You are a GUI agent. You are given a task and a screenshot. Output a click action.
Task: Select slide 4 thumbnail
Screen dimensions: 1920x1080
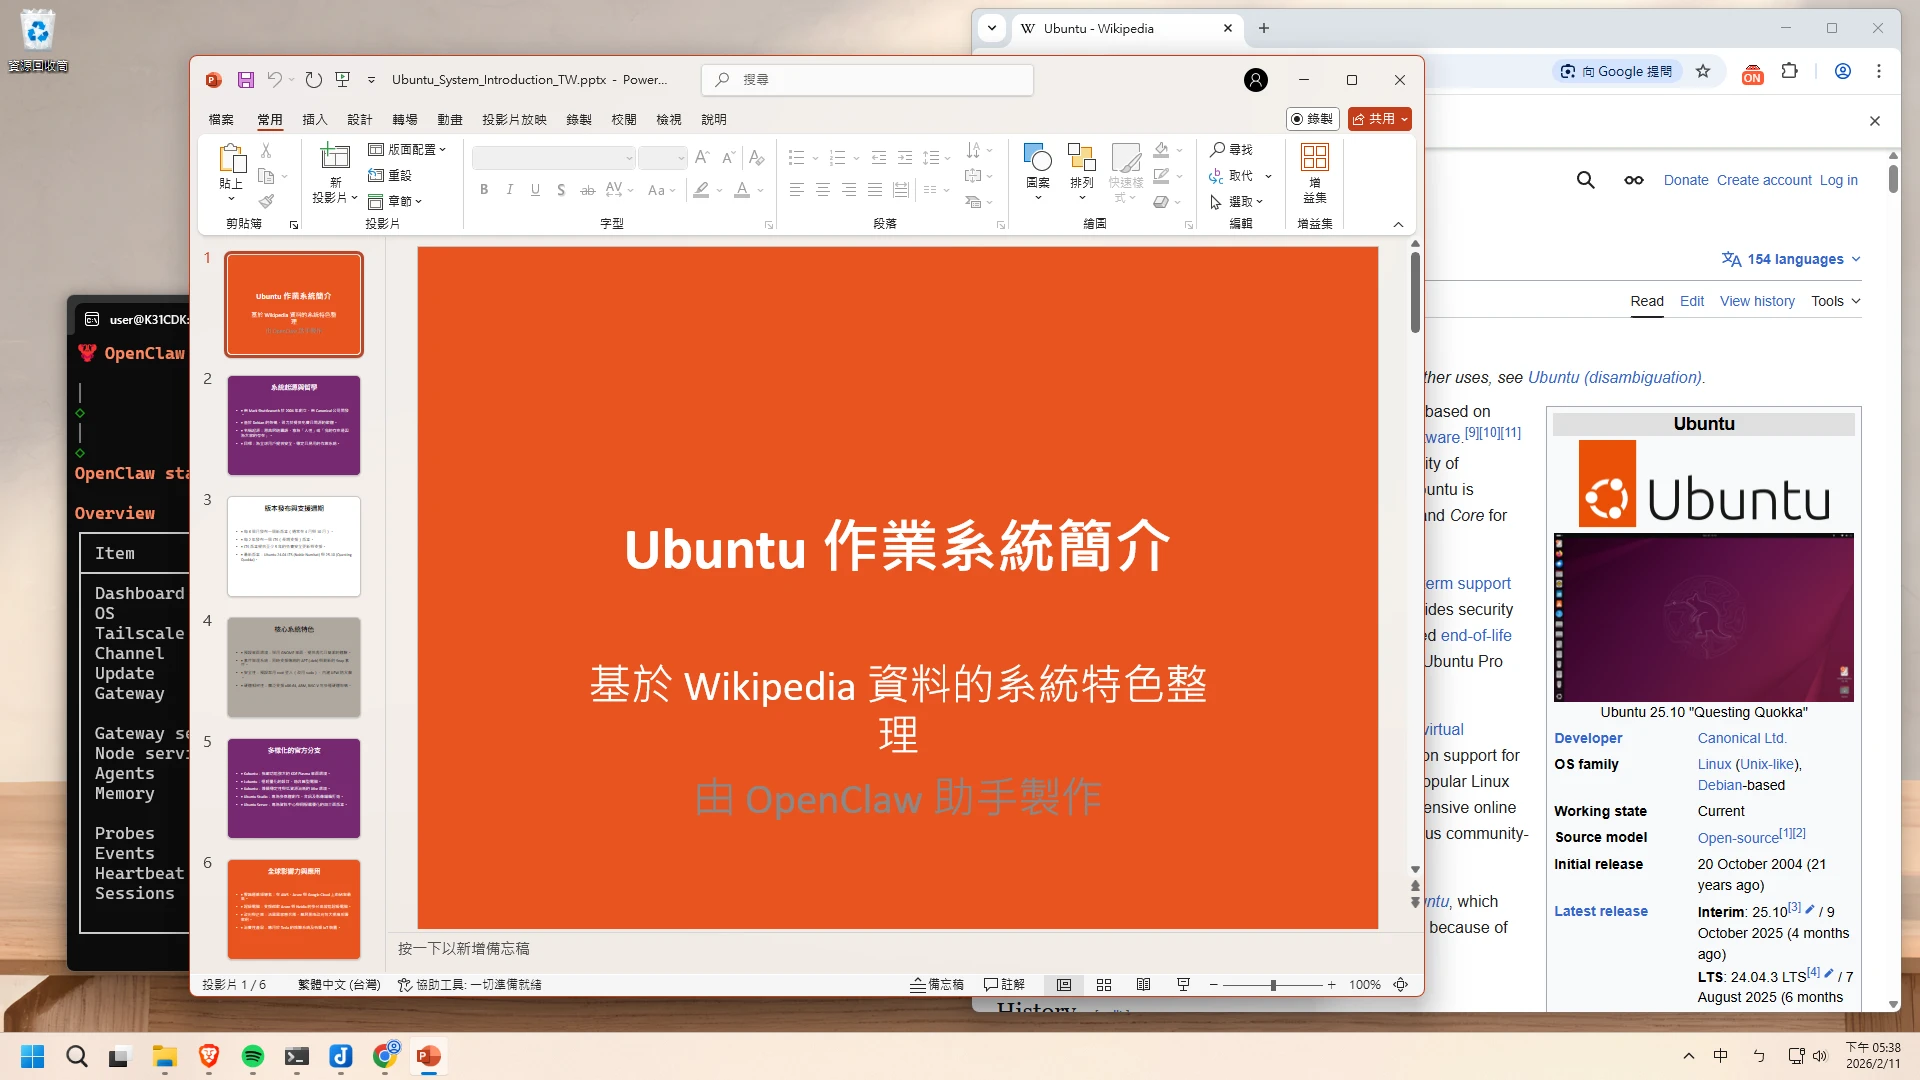coord(294,667)
